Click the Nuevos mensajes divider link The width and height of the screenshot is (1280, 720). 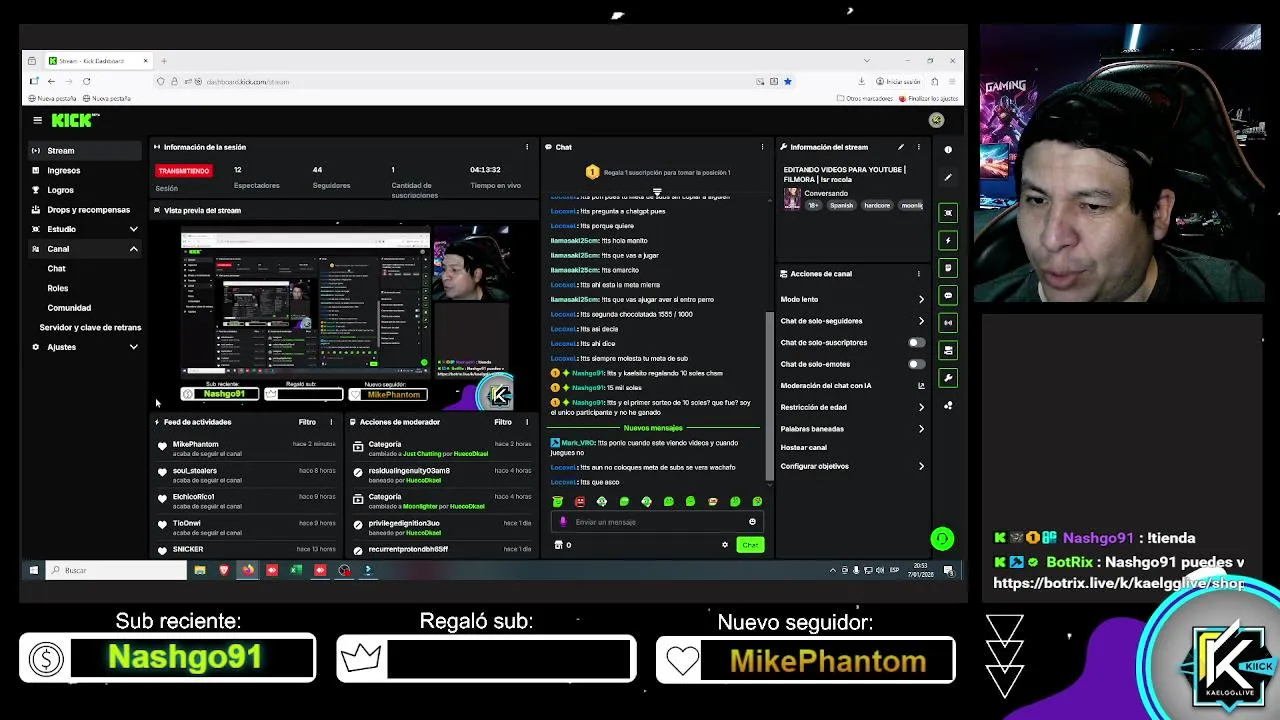pyautogui.click(x=653, y=428)
